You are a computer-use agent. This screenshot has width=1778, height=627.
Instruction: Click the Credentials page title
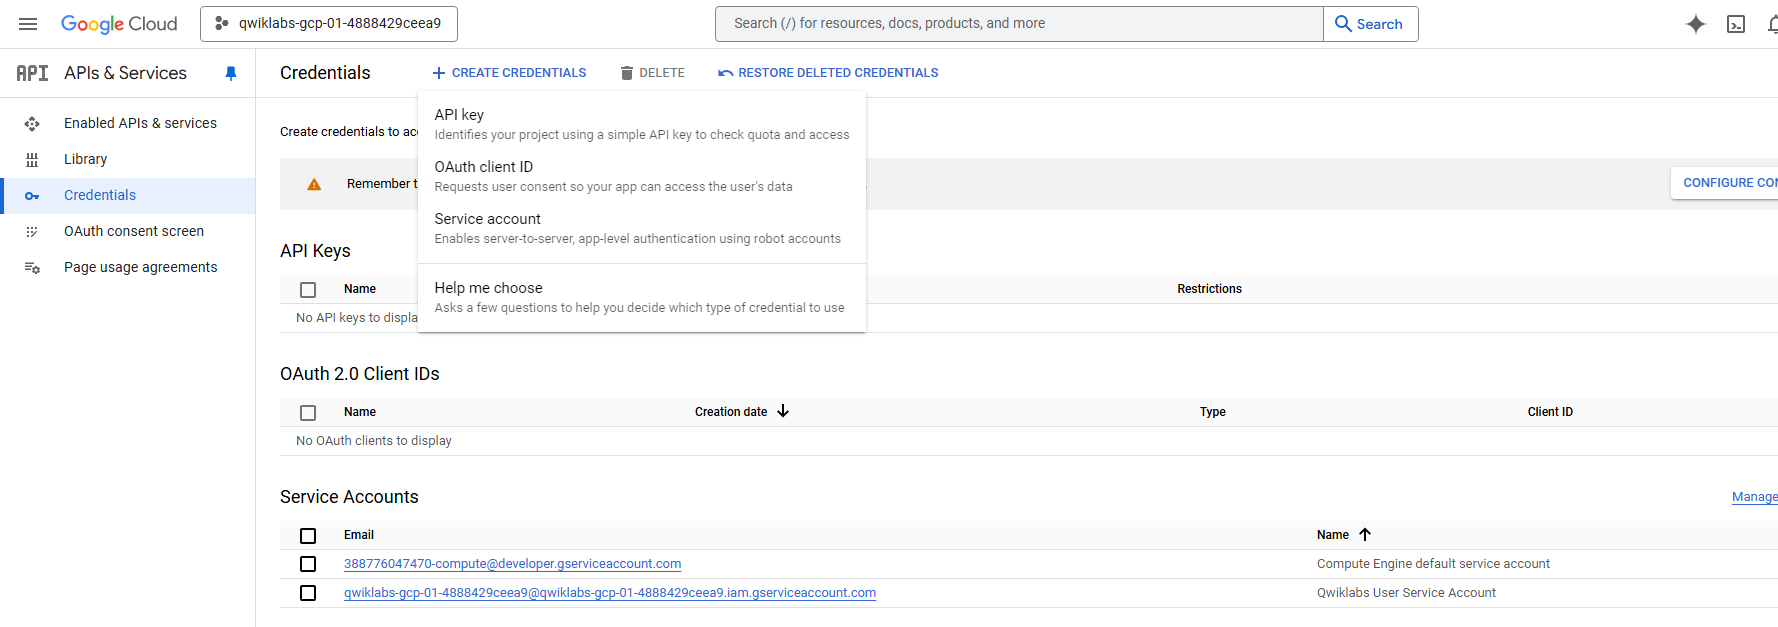[x=325, y=73]
